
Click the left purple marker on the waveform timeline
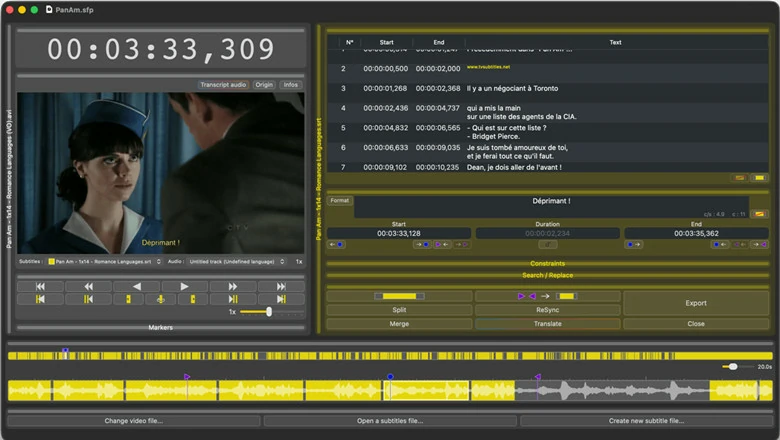pos(187,377)
